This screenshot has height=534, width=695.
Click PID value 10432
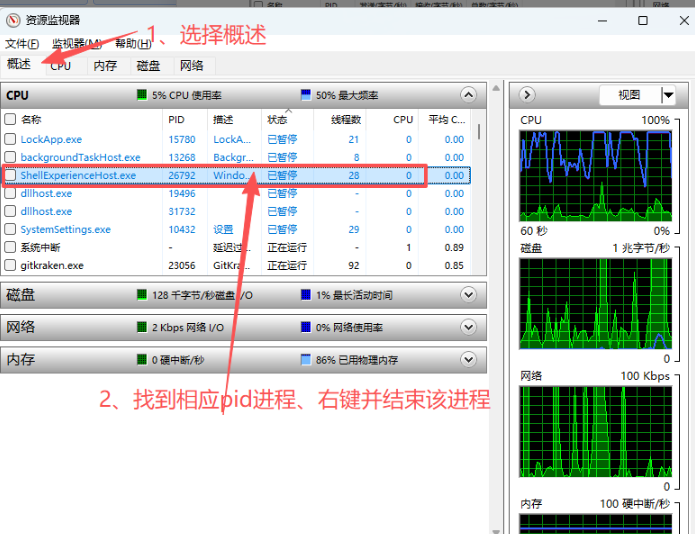182,229
